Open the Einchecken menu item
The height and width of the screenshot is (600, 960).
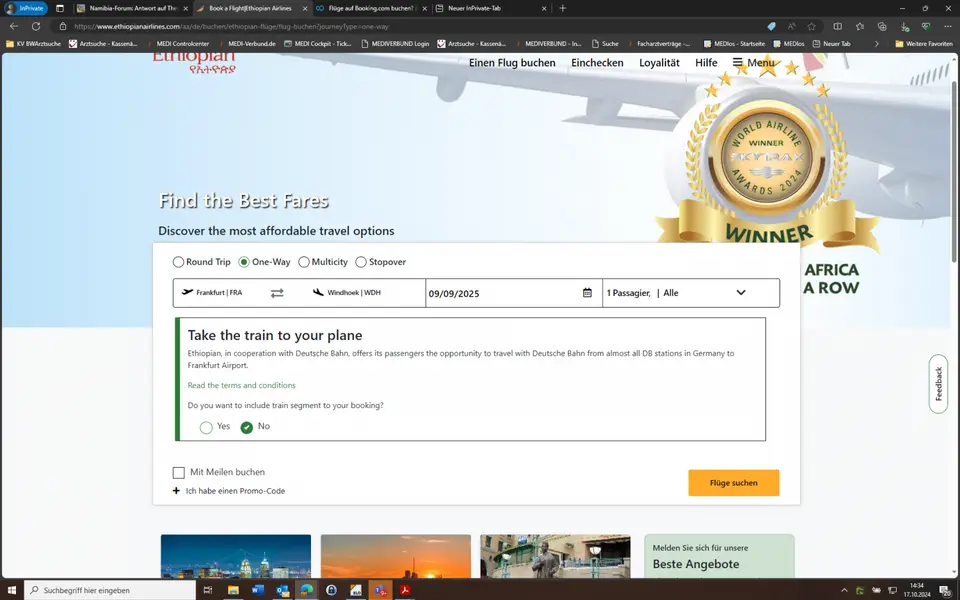pyautogui.click(x=597, y=62)
